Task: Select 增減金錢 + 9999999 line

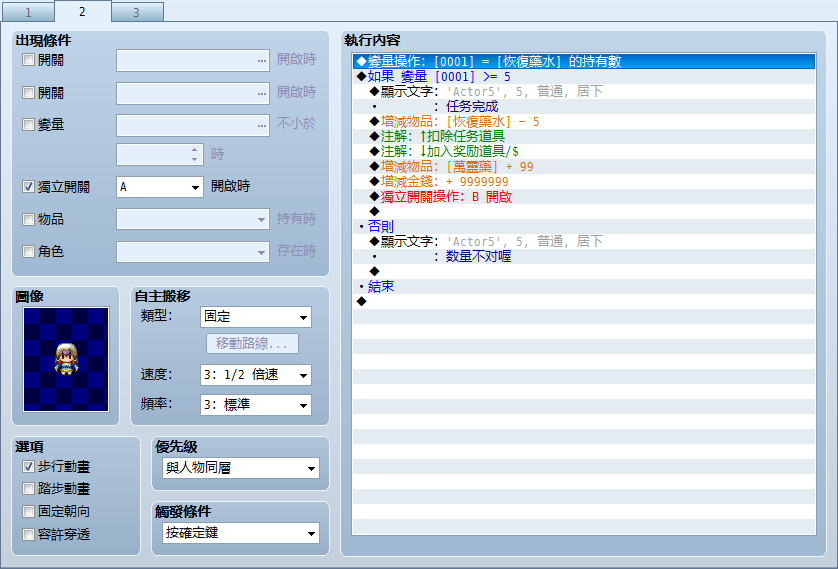Action: (584, 181)
